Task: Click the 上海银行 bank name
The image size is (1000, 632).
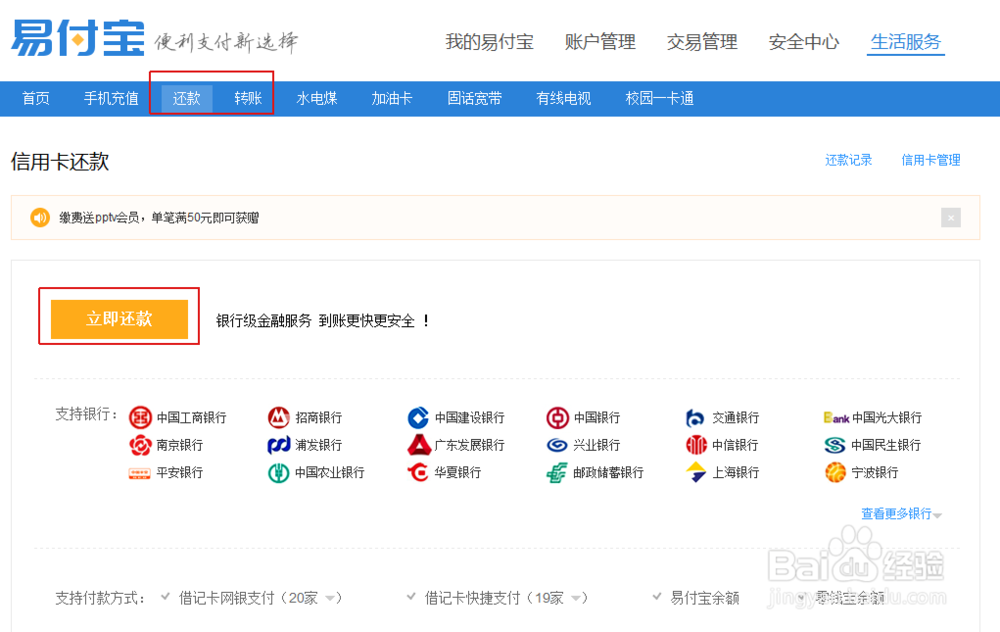Action: click(x=735, y=473)
